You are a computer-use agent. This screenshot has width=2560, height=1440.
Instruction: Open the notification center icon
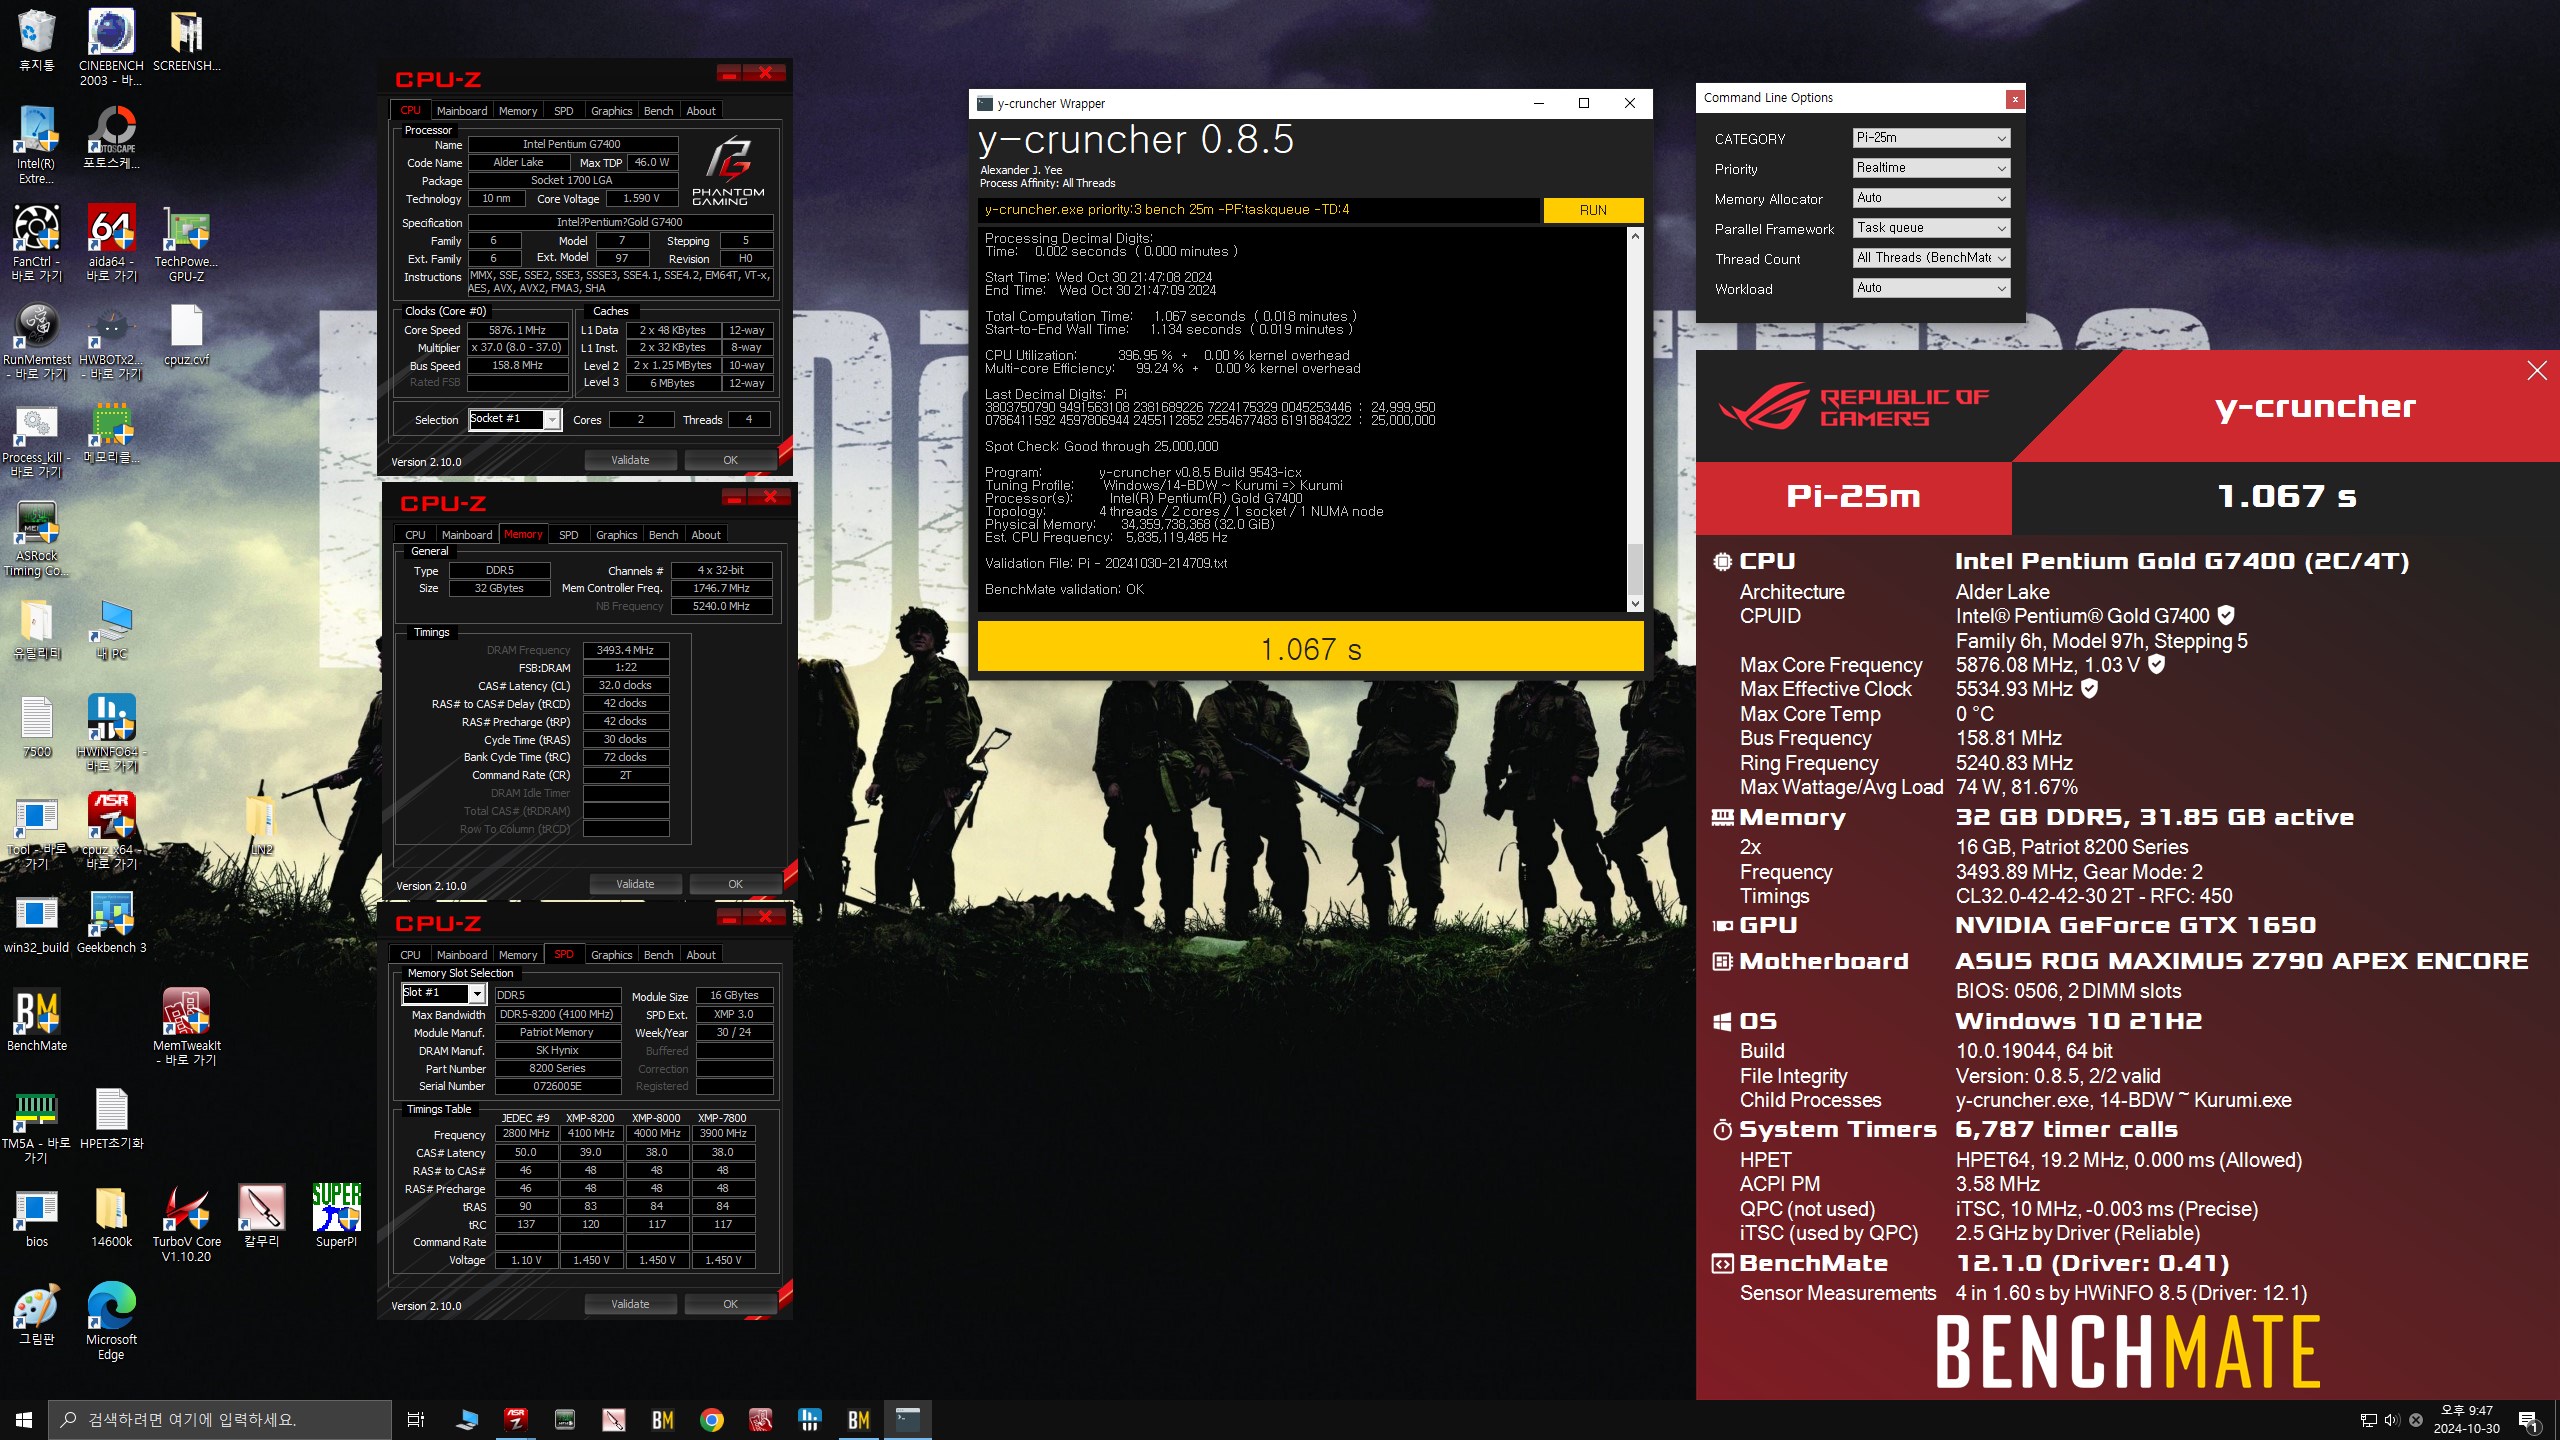(2529, 1420)
